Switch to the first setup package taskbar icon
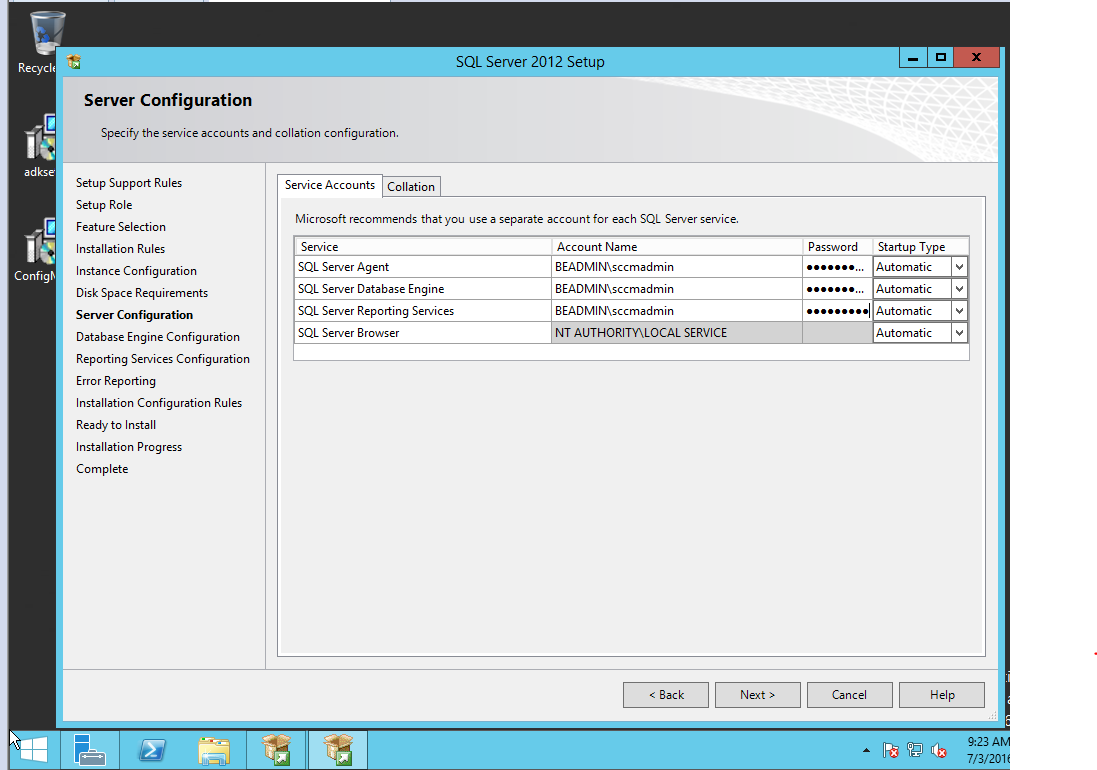The image size is (1097, 770). pos(276,750)
